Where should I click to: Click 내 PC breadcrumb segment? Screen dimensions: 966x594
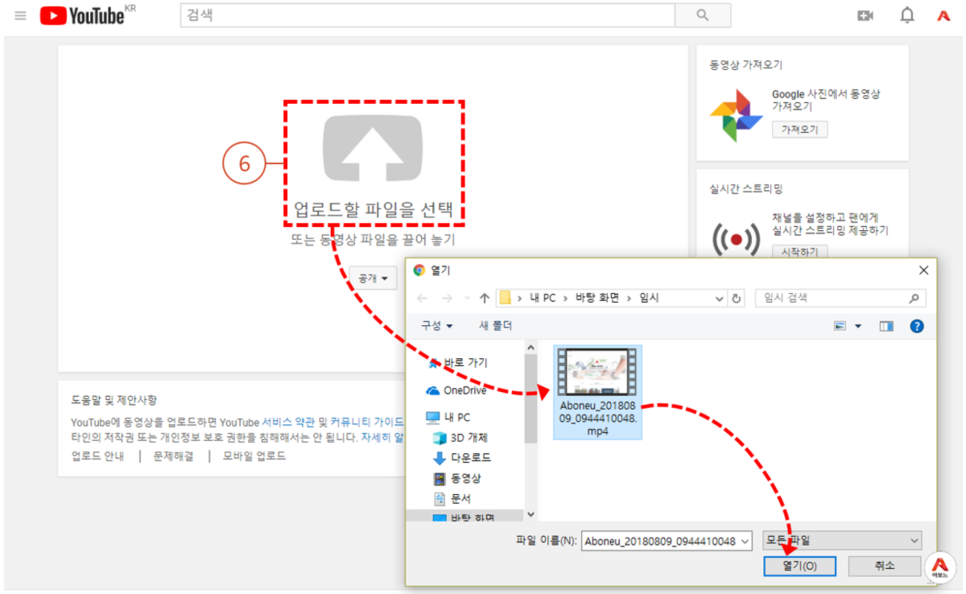[543, 298]
